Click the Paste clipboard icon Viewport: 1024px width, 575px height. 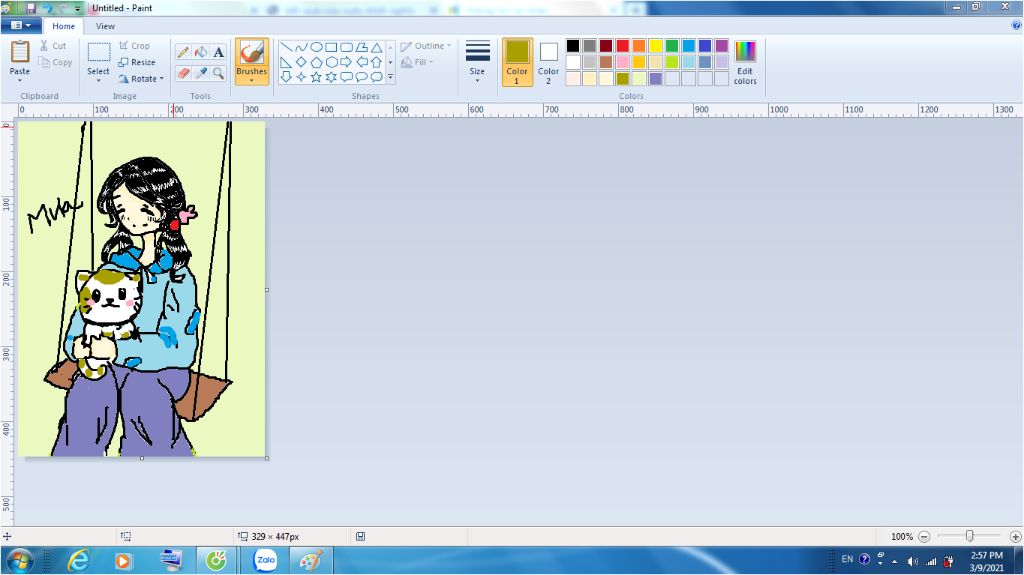pos(20,52)
